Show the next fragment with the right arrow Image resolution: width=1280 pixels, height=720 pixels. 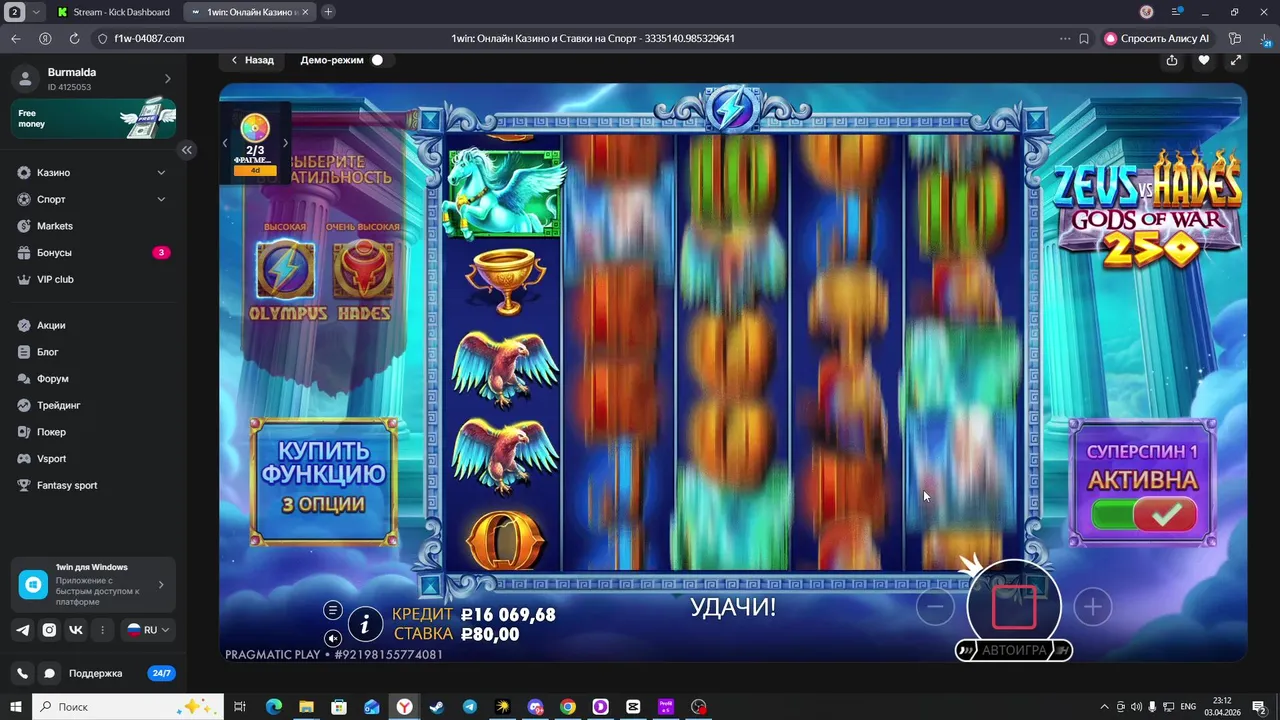(x=285, y=143)
